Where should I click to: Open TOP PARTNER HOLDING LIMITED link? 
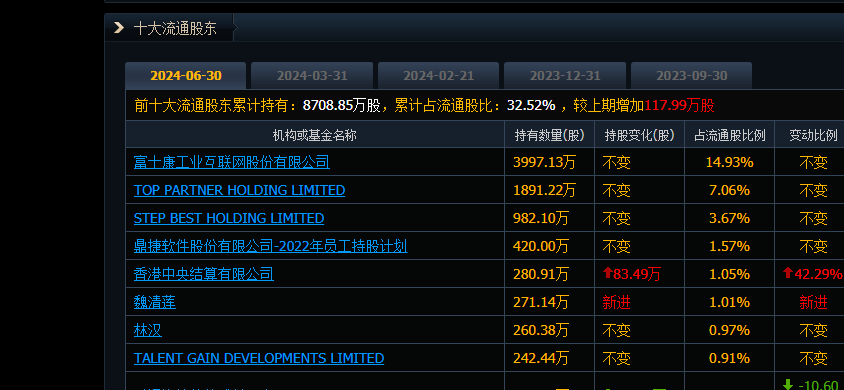coord(240,190)
